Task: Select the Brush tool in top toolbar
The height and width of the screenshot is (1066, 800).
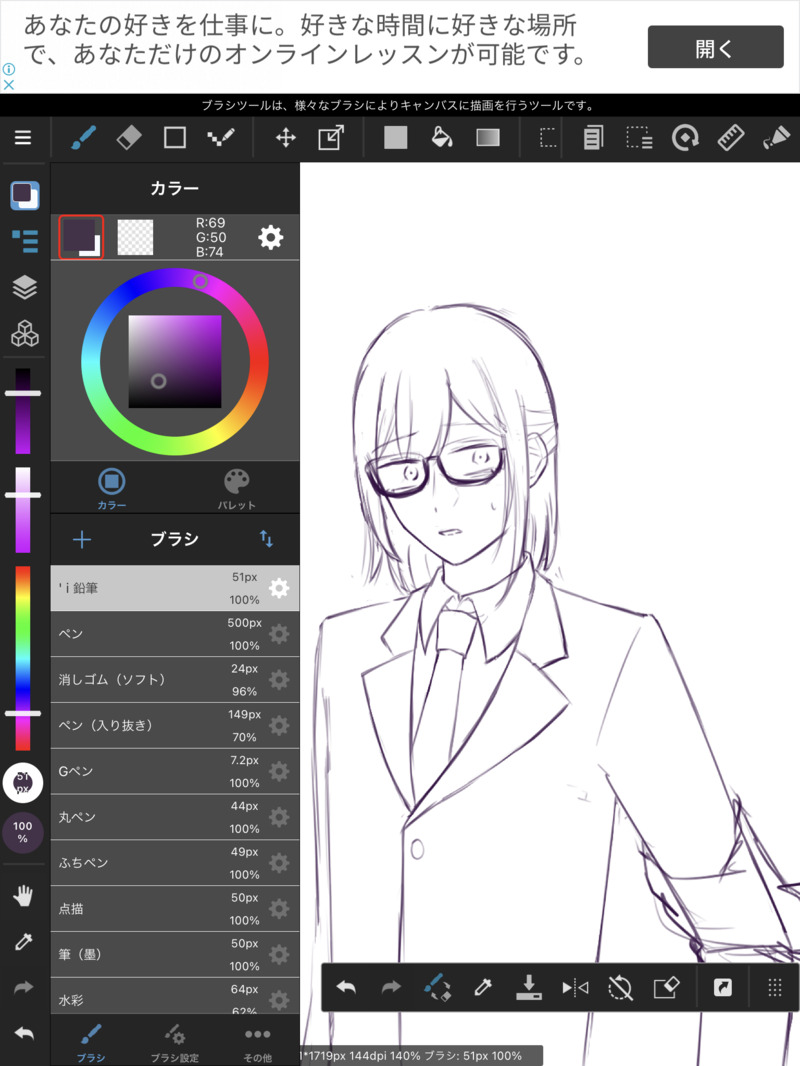Action: click(x=84, y=138)
